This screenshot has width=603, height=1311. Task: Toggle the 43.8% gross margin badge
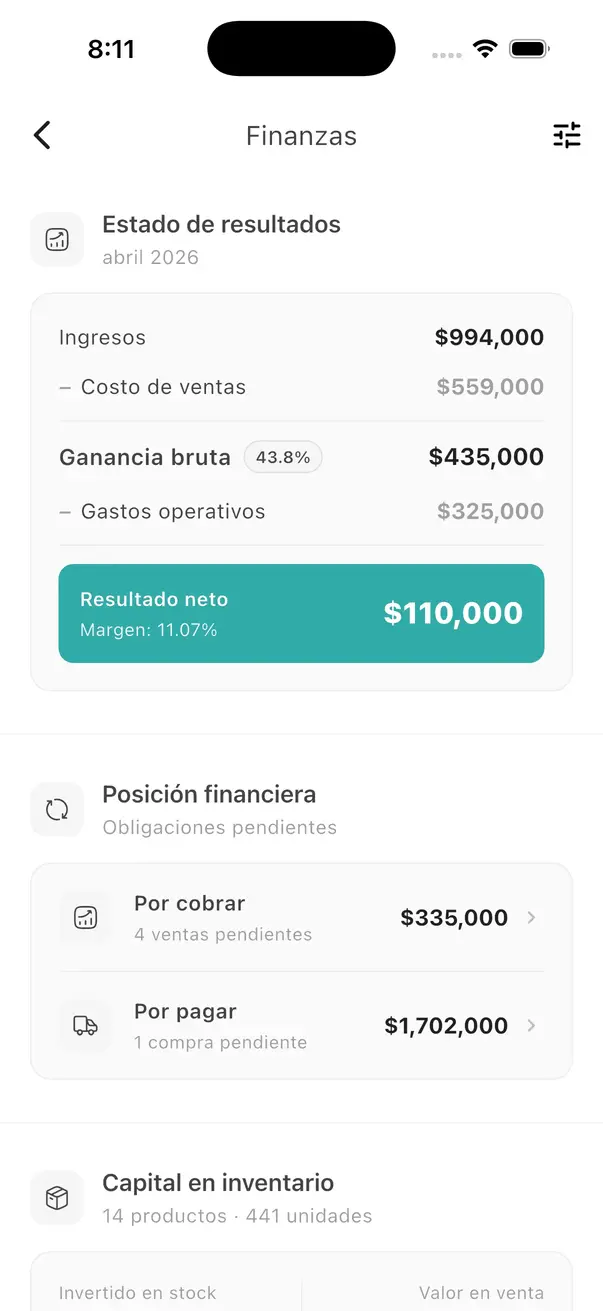point(283,457)
